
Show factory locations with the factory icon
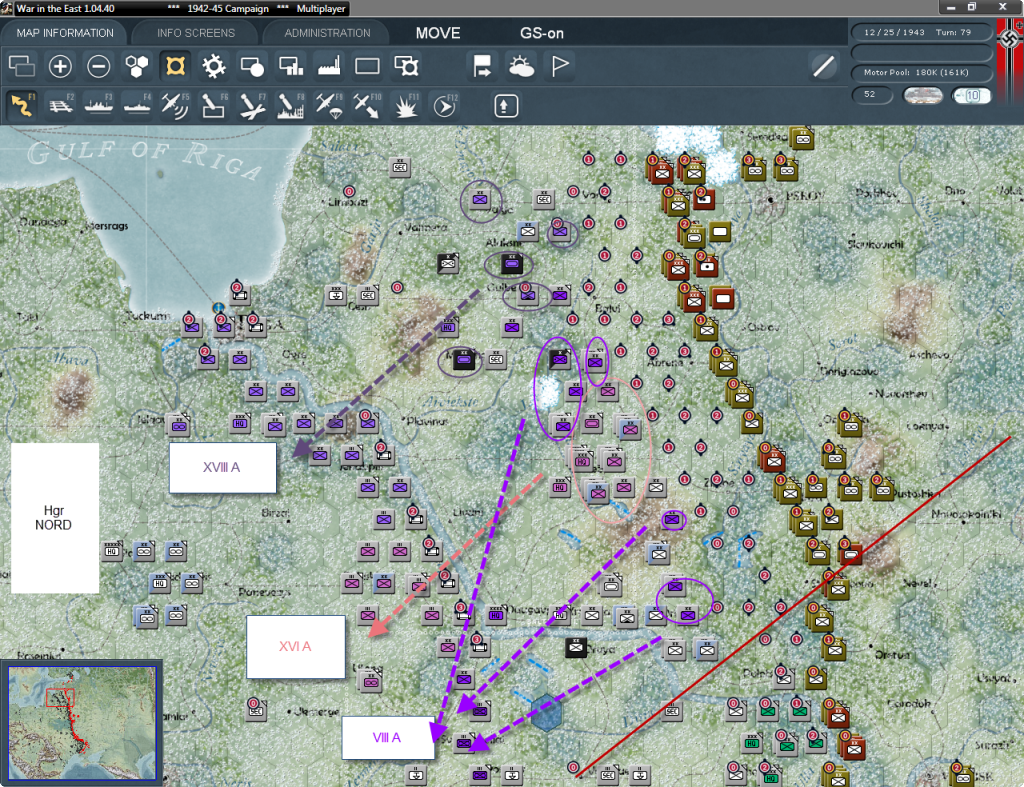[x=328, y=66]
